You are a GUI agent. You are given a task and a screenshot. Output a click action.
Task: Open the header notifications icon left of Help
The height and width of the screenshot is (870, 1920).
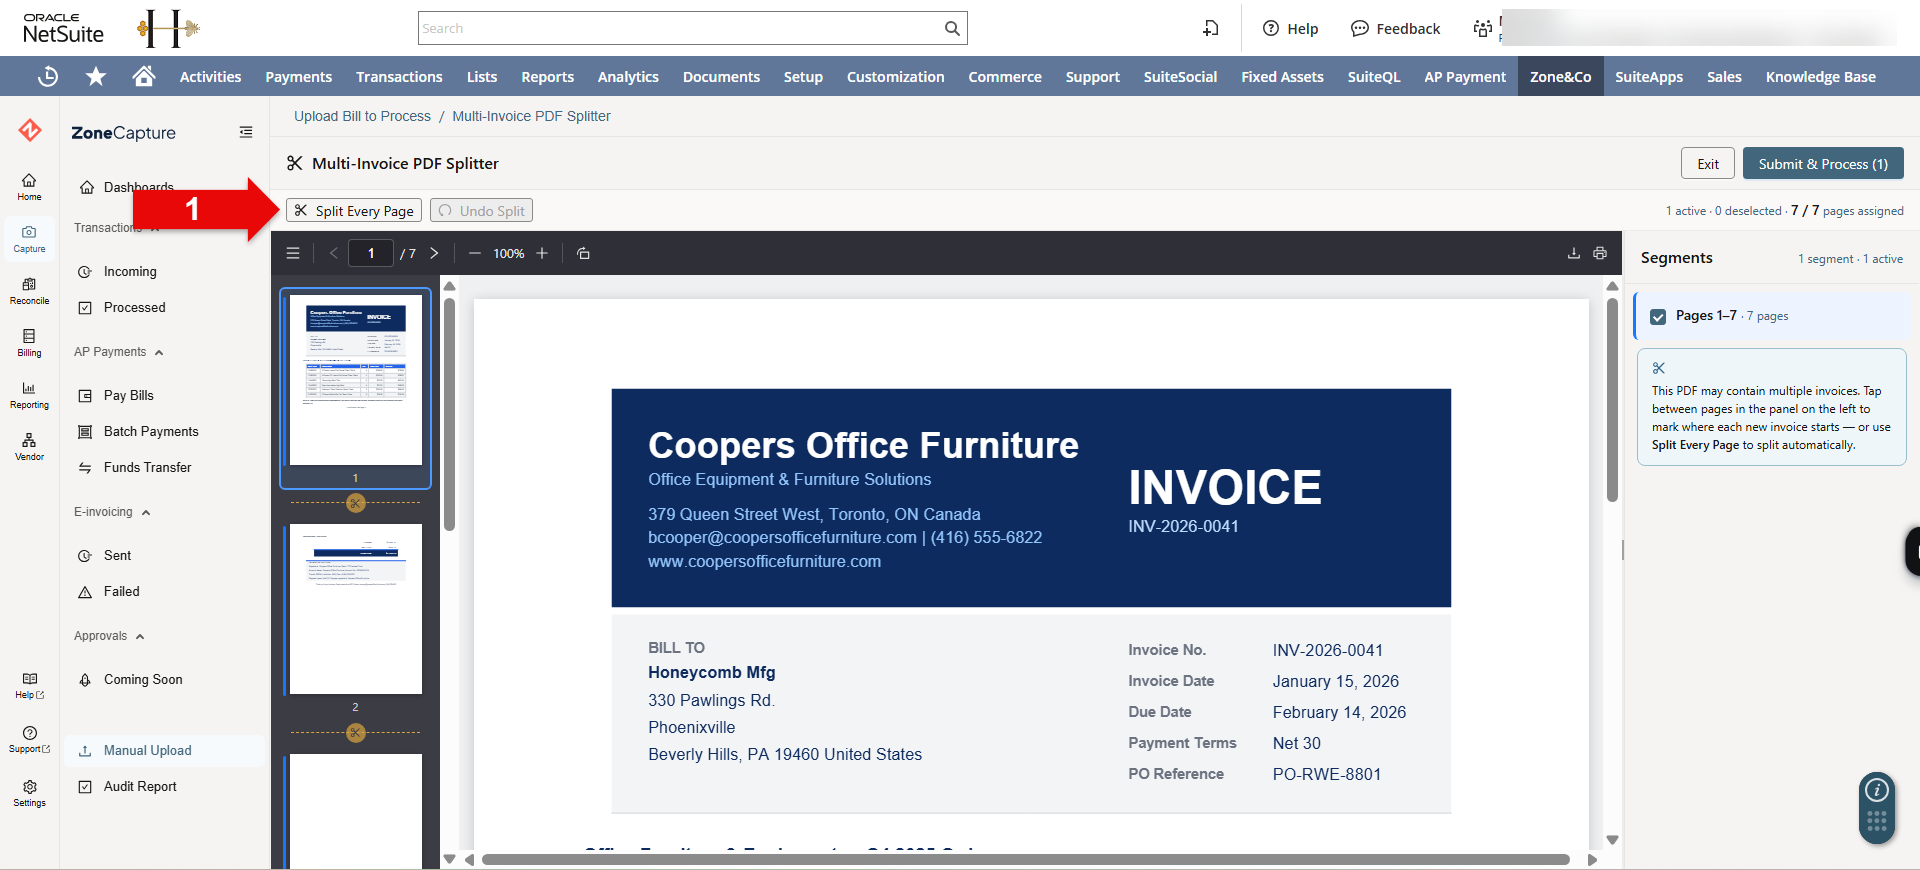(1211, 28)
